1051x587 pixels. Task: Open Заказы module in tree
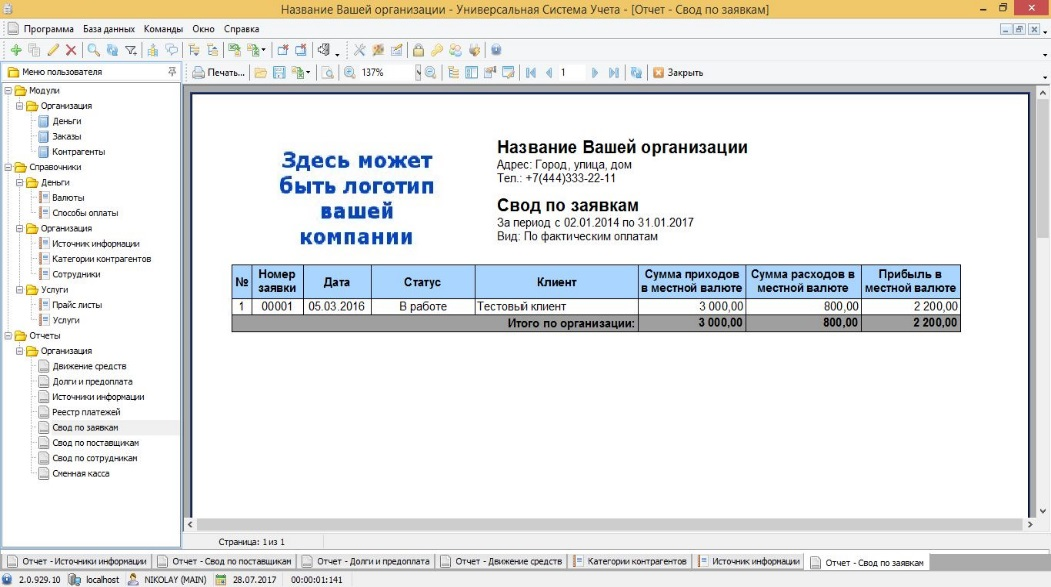point(66,136)
